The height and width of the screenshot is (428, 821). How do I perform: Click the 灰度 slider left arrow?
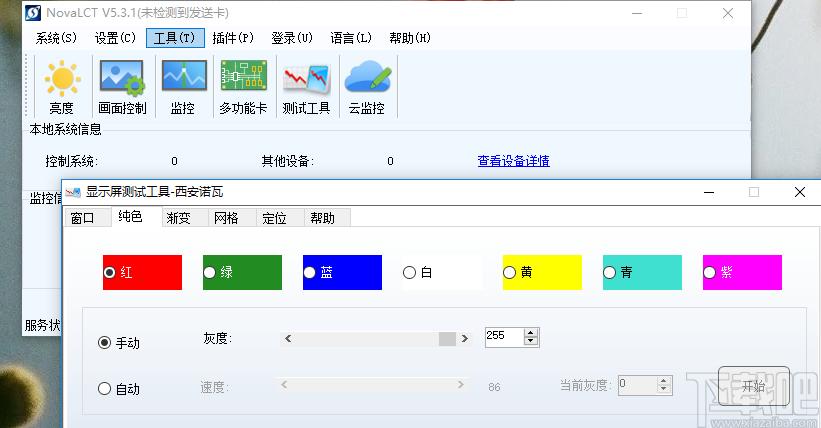(288, 339)
